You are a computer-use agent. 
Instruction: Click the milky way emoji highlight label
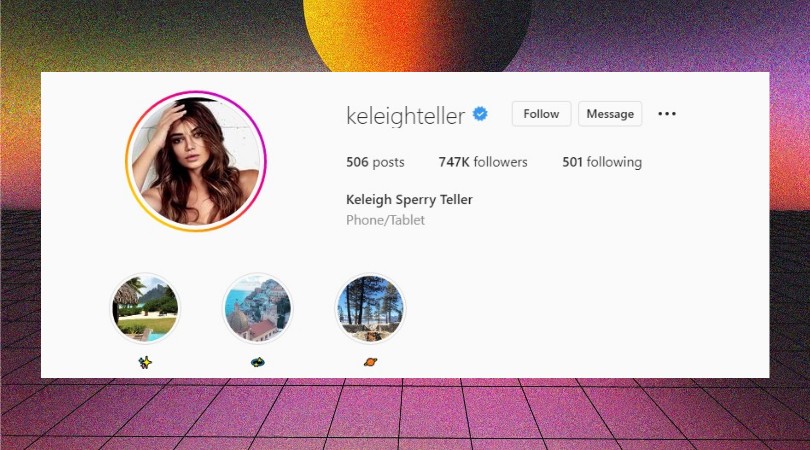point(257,362)
